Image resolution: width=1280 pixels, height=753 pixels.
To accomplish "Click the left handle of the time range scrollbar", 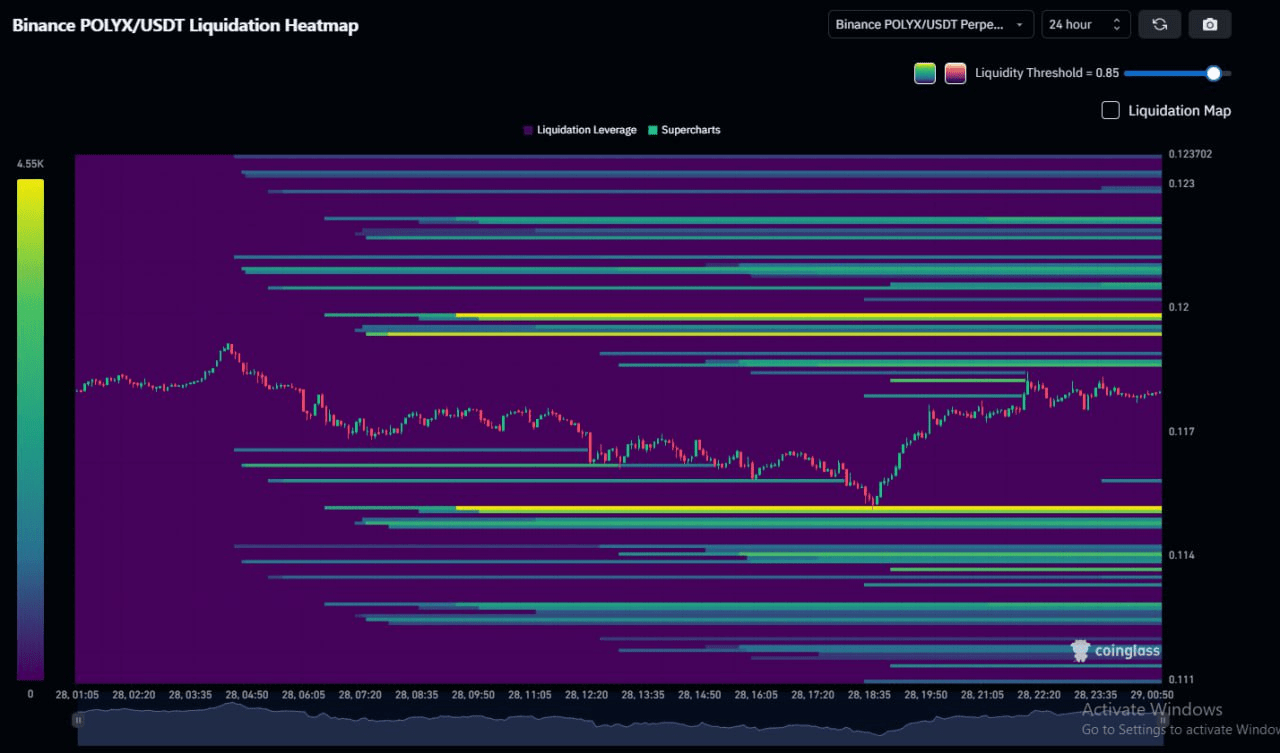I will tap(78, 719).
